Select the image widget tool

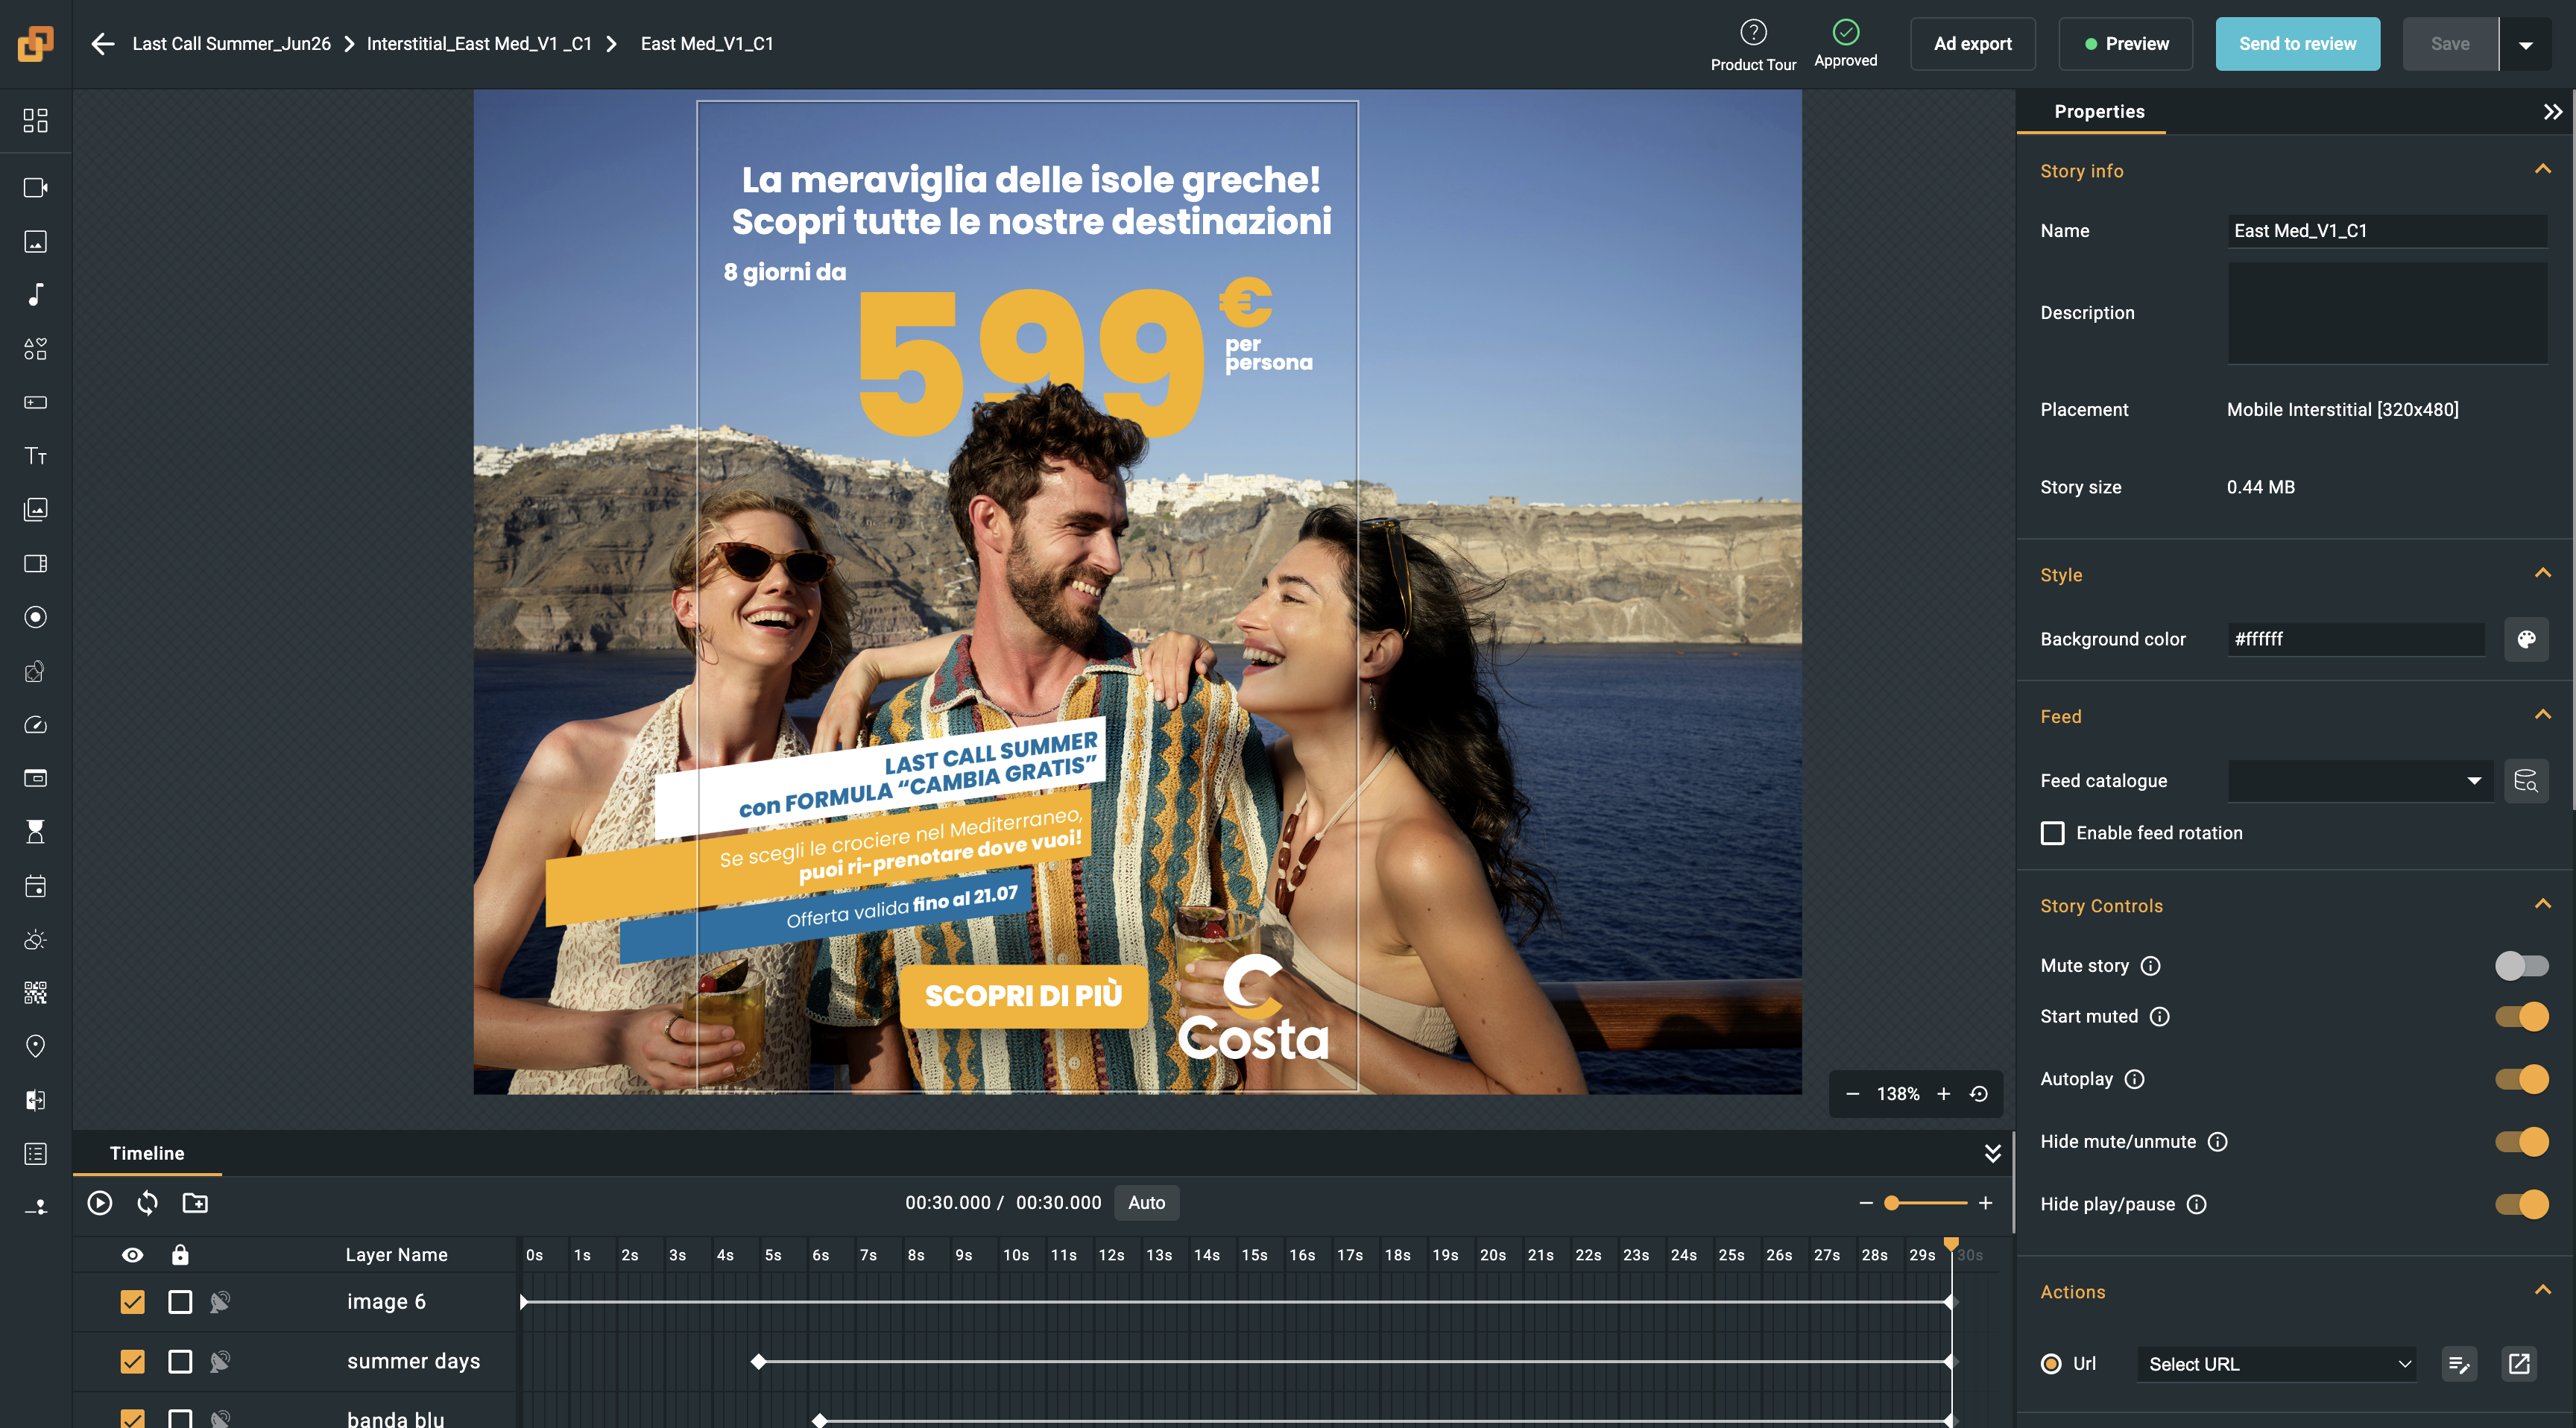[35, 241]
